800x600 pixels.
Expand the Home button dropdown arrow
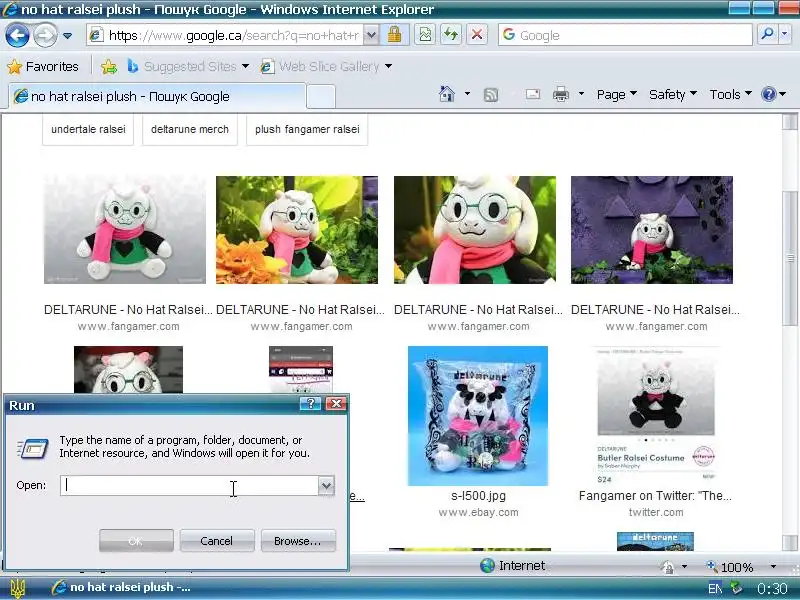click(x=467, y=94)
